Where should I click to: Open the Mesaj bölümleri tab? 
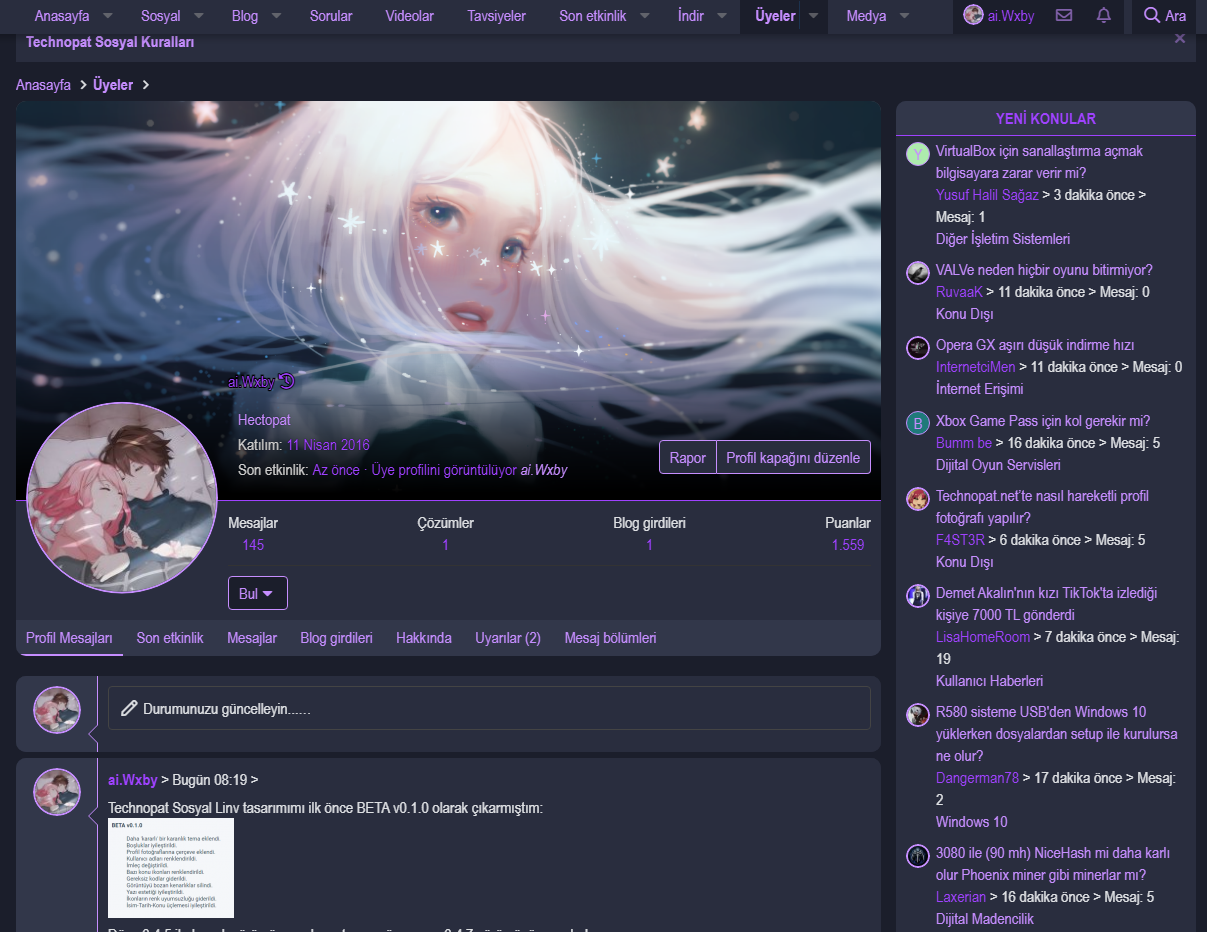(610, 638)
